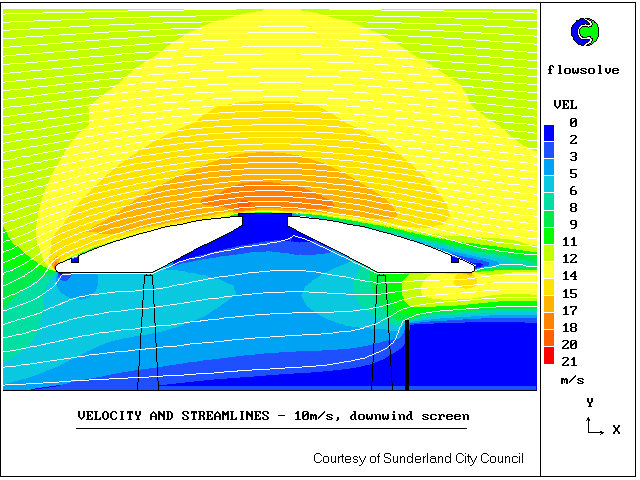Choose the orange 18 m/s legend swatch
The image size is (640, 480).
coord(549,327)
